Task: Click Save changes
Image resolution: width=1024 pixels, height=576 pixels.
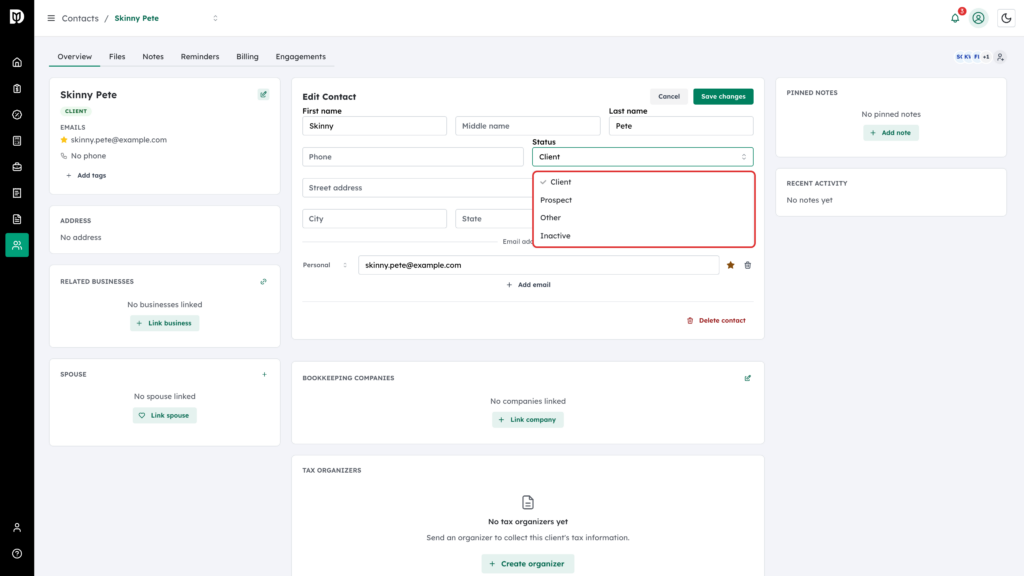Action: [x=723, y=97]
